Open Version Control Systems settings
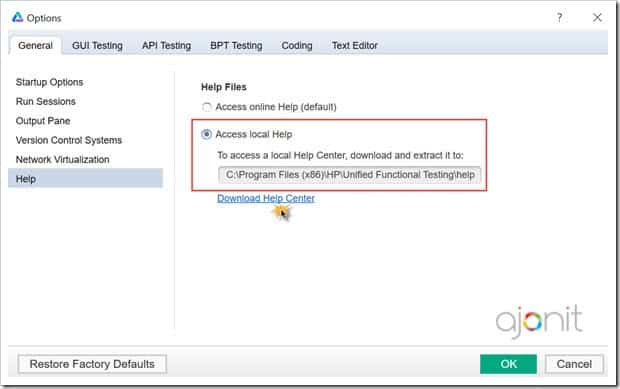 69,140
